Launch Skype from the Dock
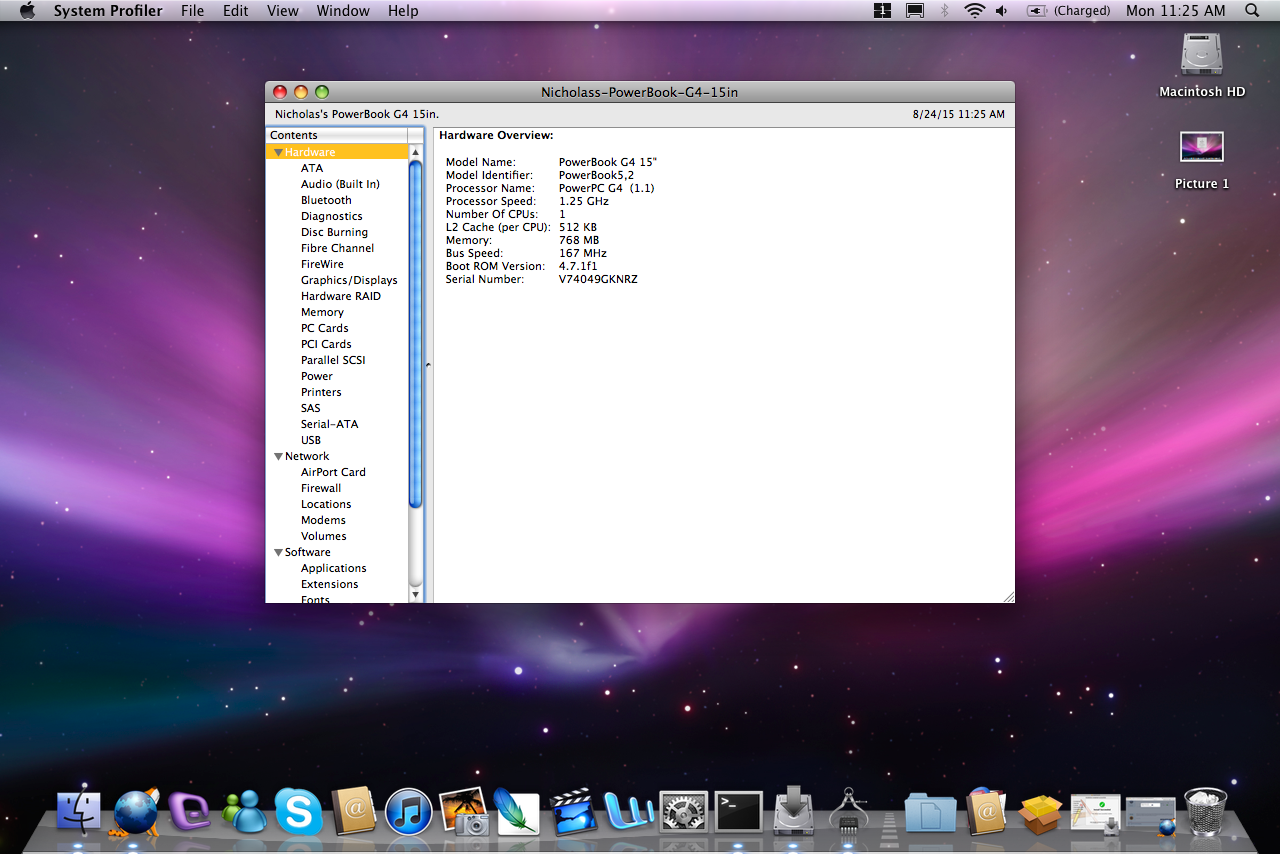Viewport: 1280px width, 854px height. tap(298, 812)
